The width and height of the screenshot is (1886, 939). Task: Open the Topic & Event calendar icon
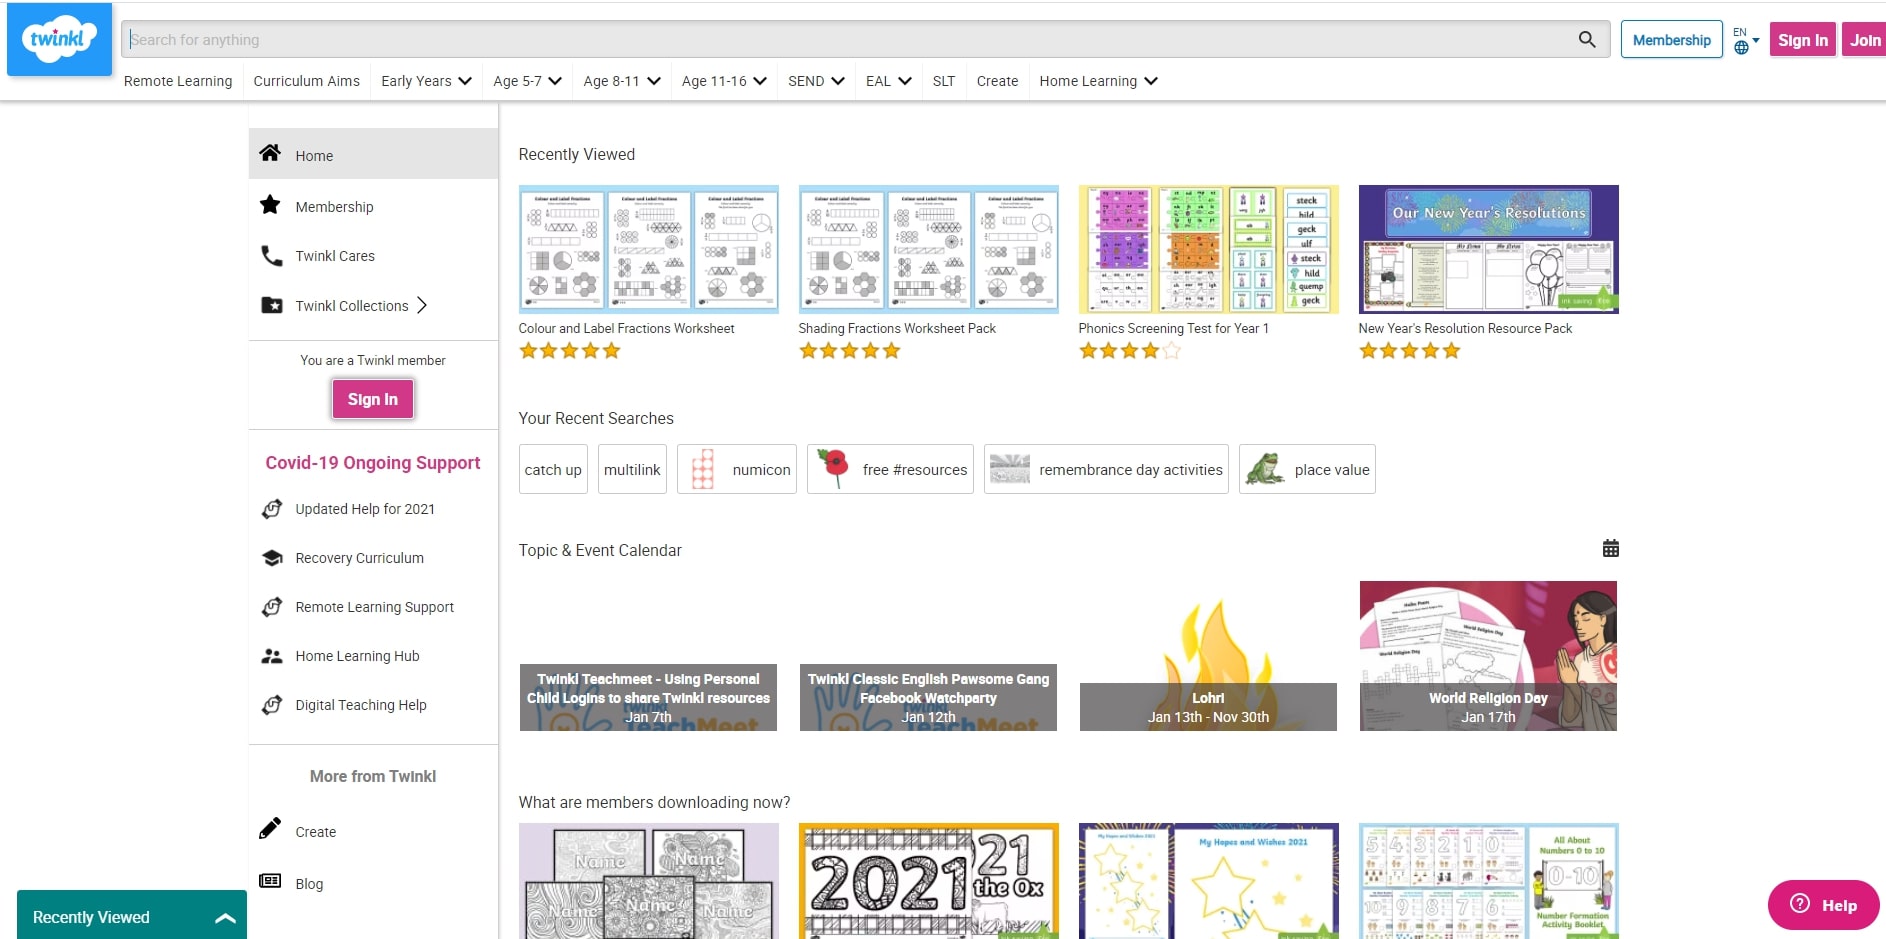1610,548
